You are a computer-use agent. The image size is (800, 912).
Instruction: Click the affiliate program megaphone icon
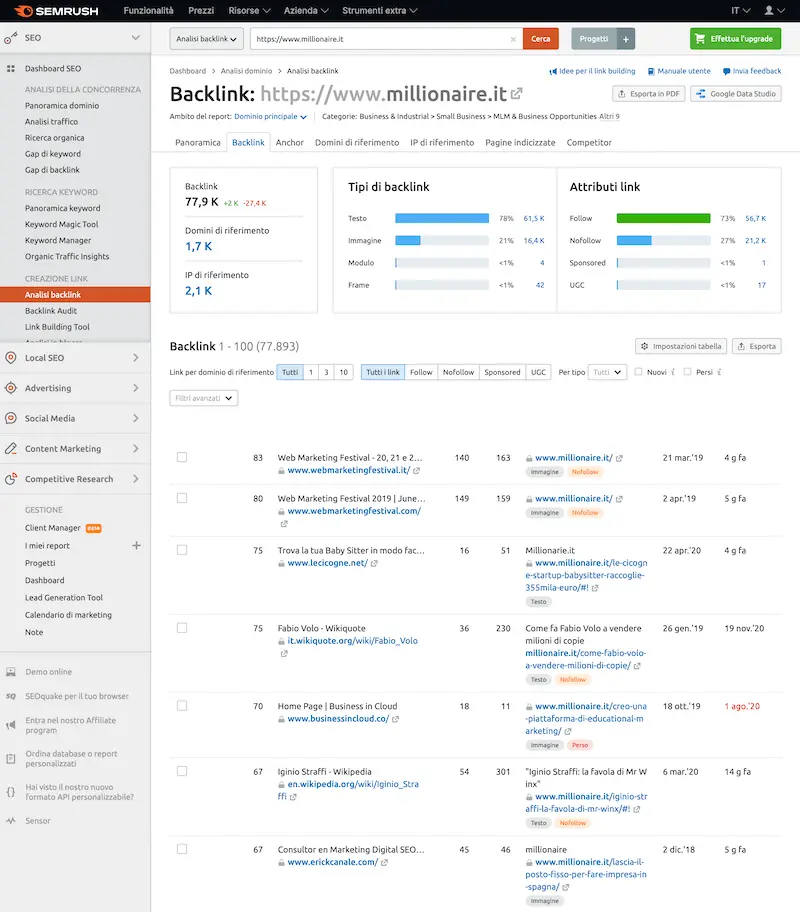coord(10,725)
